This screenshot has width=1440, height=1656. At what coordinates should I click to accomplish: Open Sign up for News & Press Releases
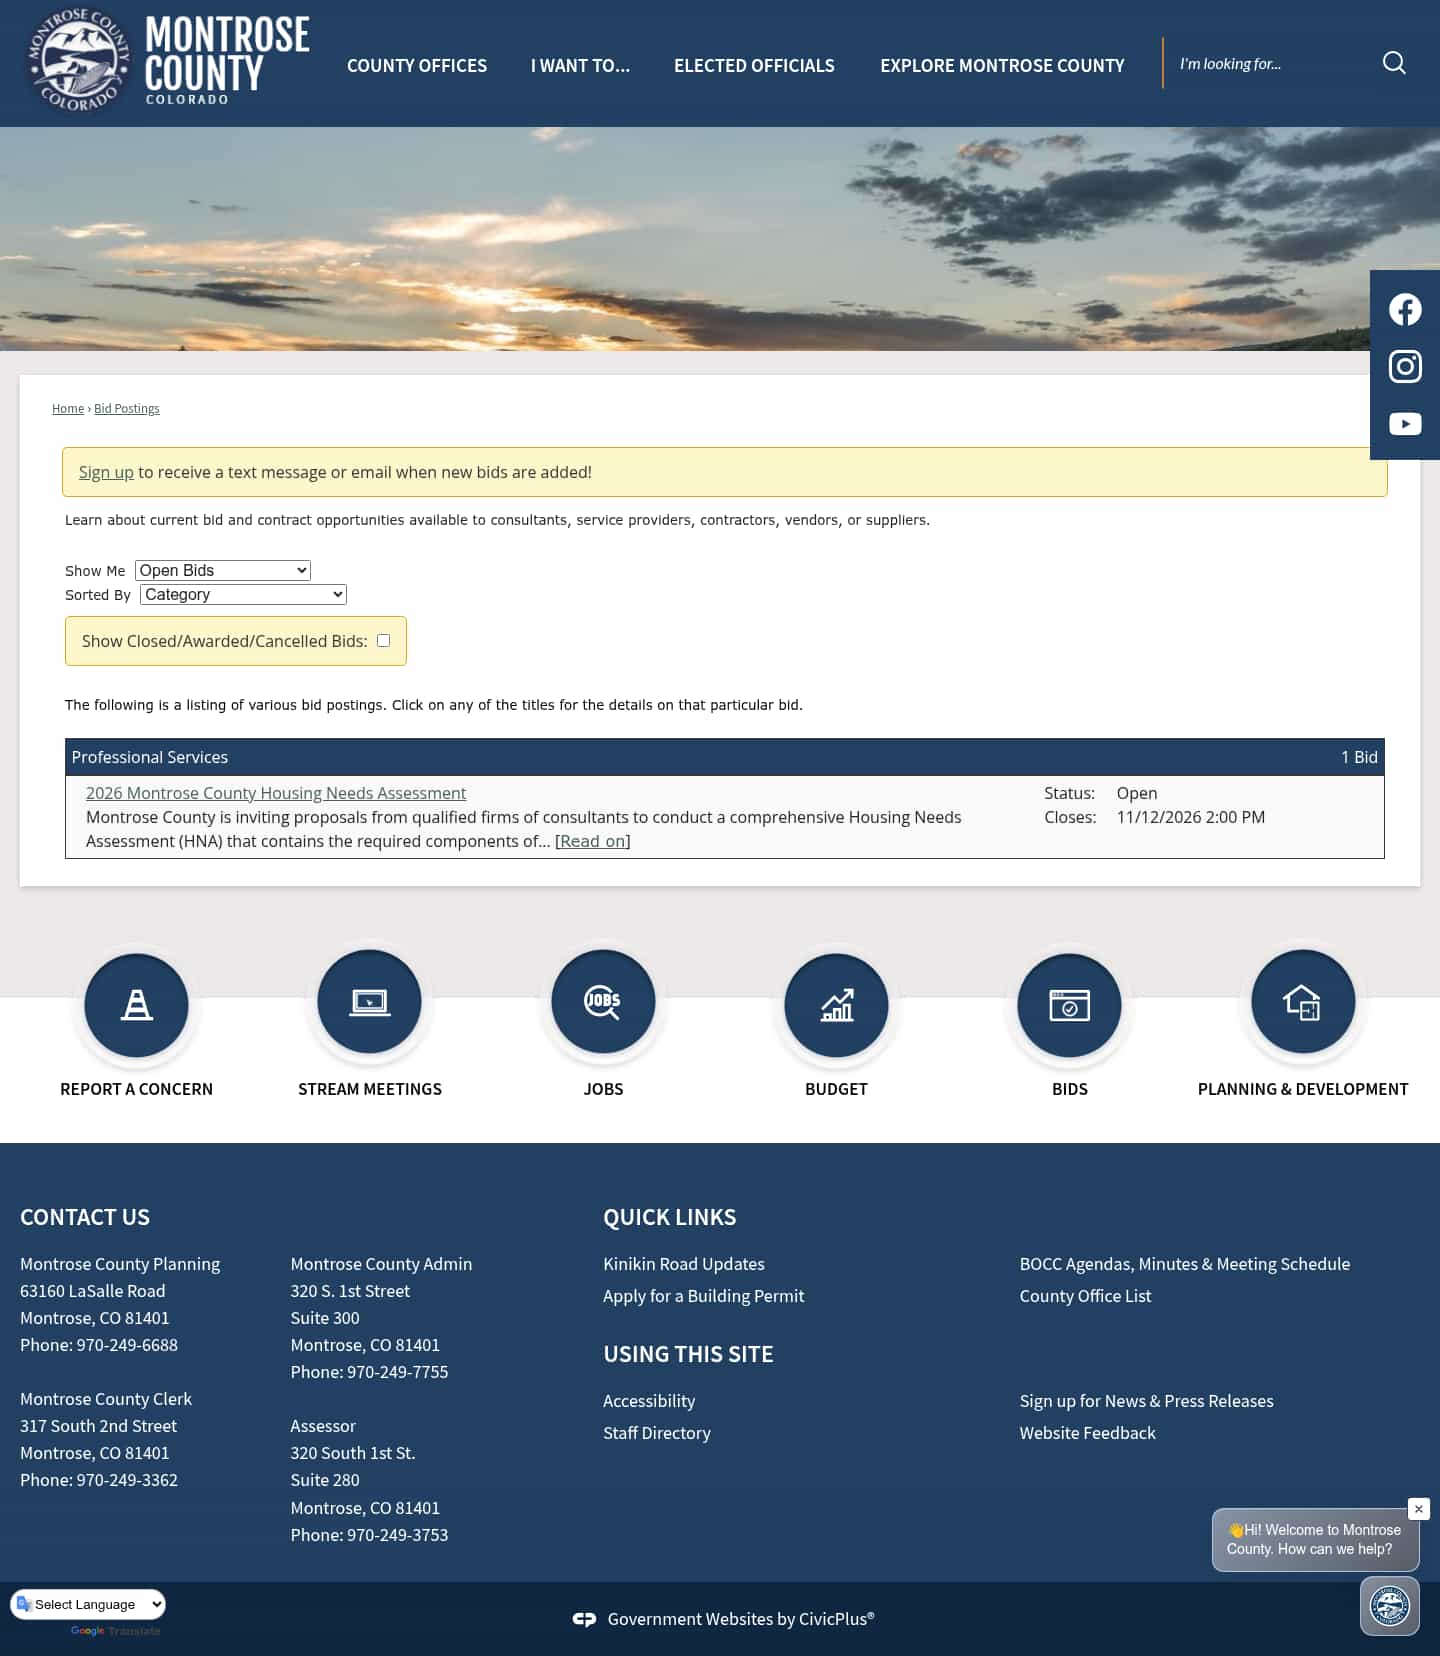click(1147, 1401)
